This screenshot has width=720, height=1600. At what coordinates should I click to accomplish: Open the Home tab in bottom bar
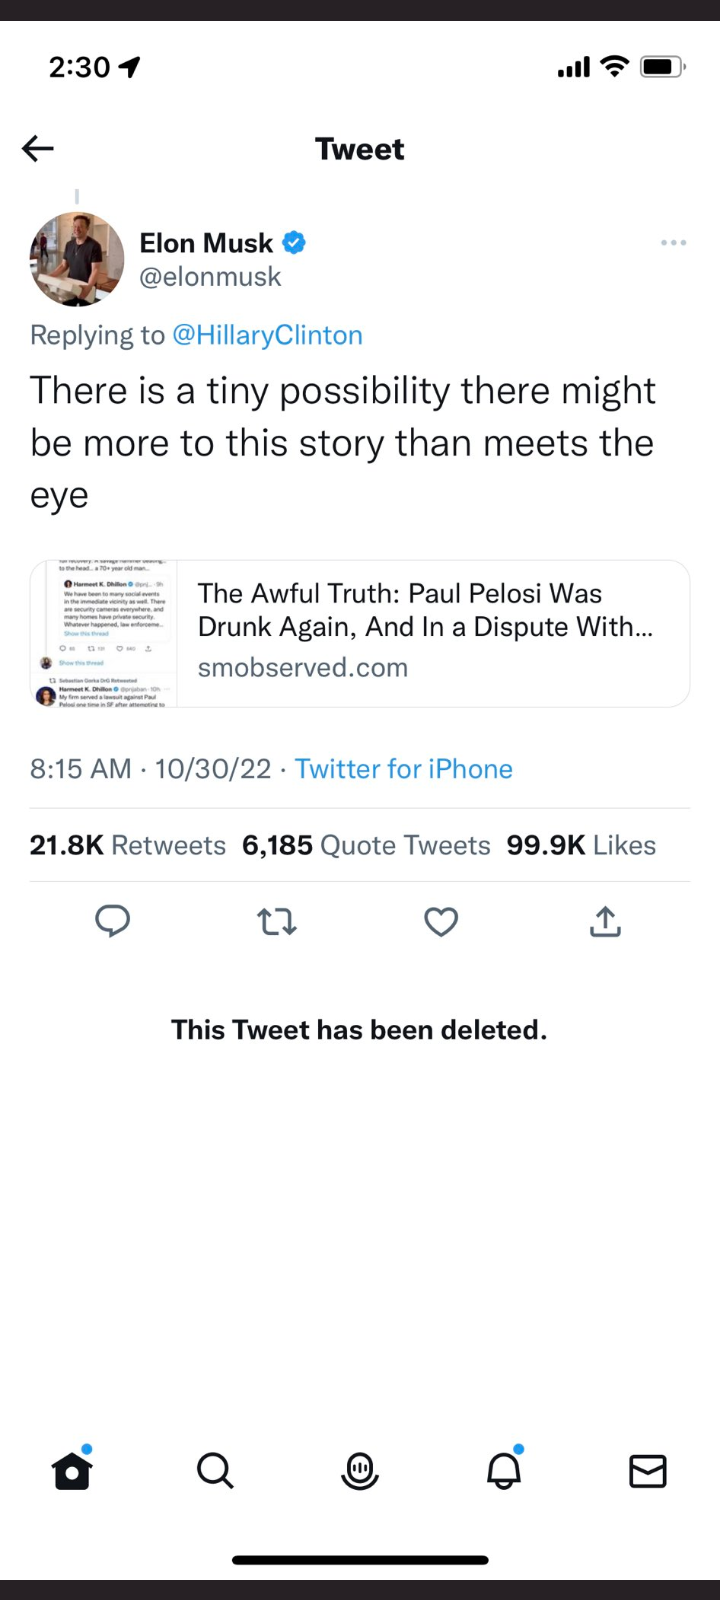tap(72, 1471)
